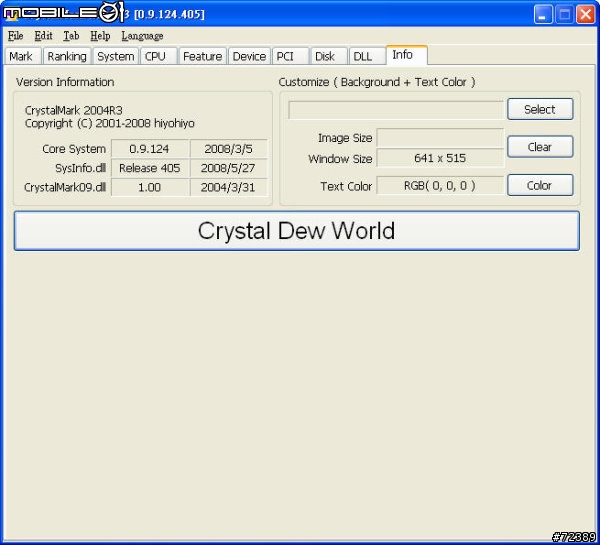Select the Info tab
This screenshot has height=545, width=600.
[x=407, y=55]
